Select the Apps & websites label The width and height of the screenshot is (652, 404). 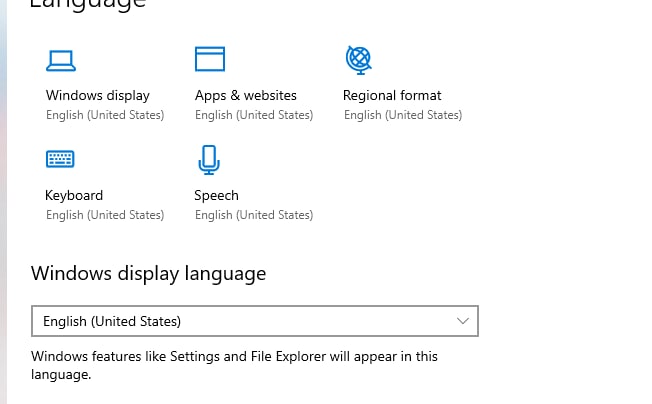pyautogui.click(x=246, y=96)
